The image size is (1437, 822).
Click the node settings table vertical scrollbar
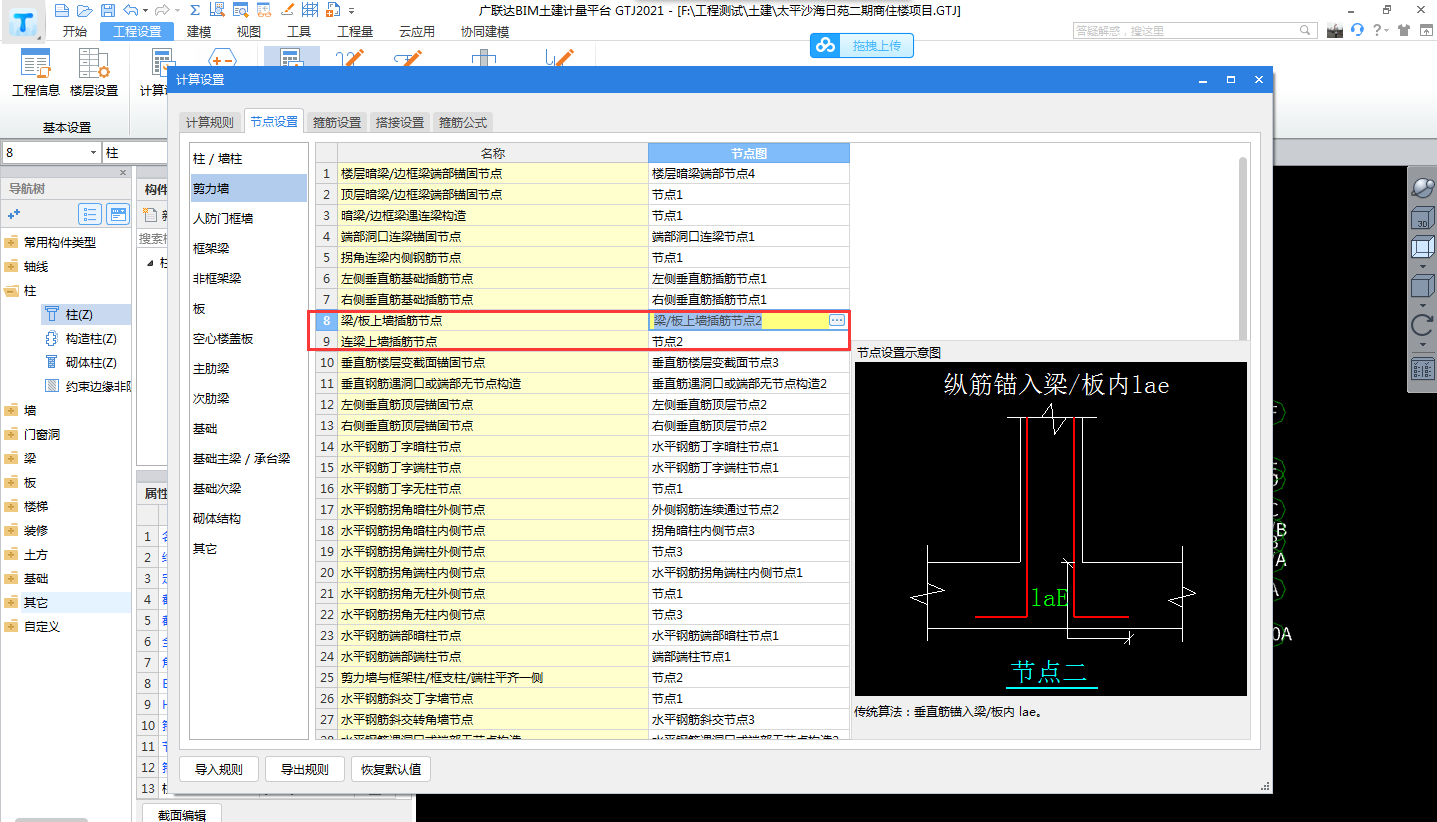click(x=1243, y=248)
